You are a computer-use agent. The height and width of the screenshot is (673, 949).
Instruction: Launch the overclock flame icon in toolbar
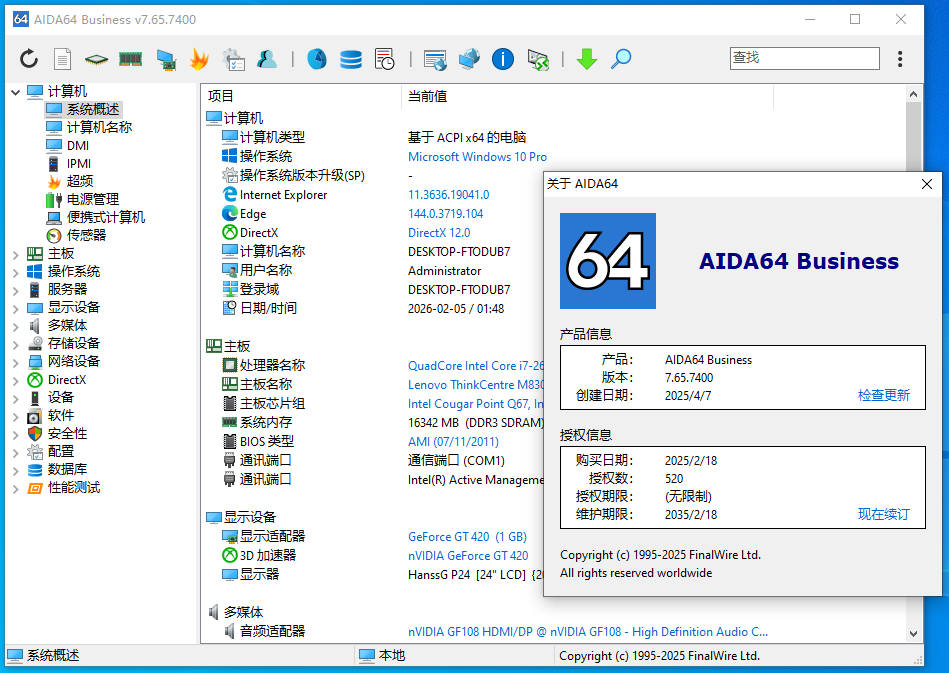pos(199,59)
